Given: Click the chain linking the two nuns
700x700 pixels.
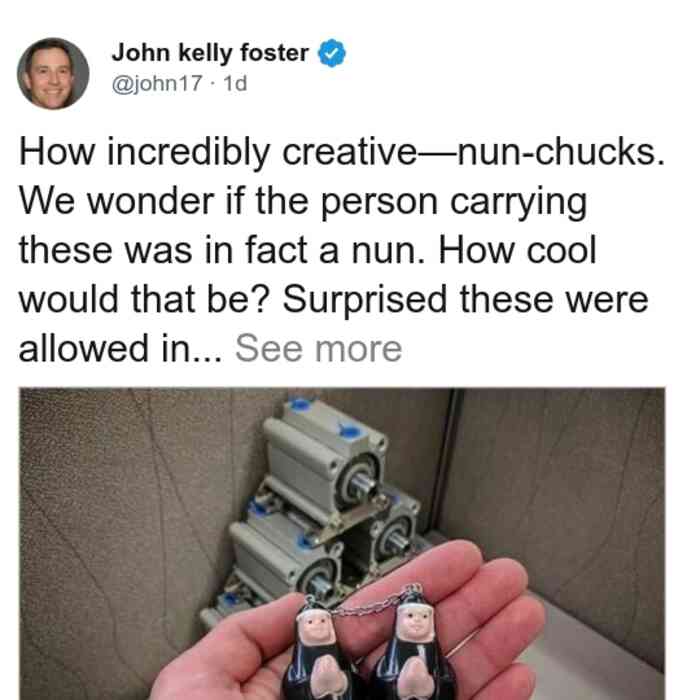Looking at the screenshot, I should click(x=365, y=605).
